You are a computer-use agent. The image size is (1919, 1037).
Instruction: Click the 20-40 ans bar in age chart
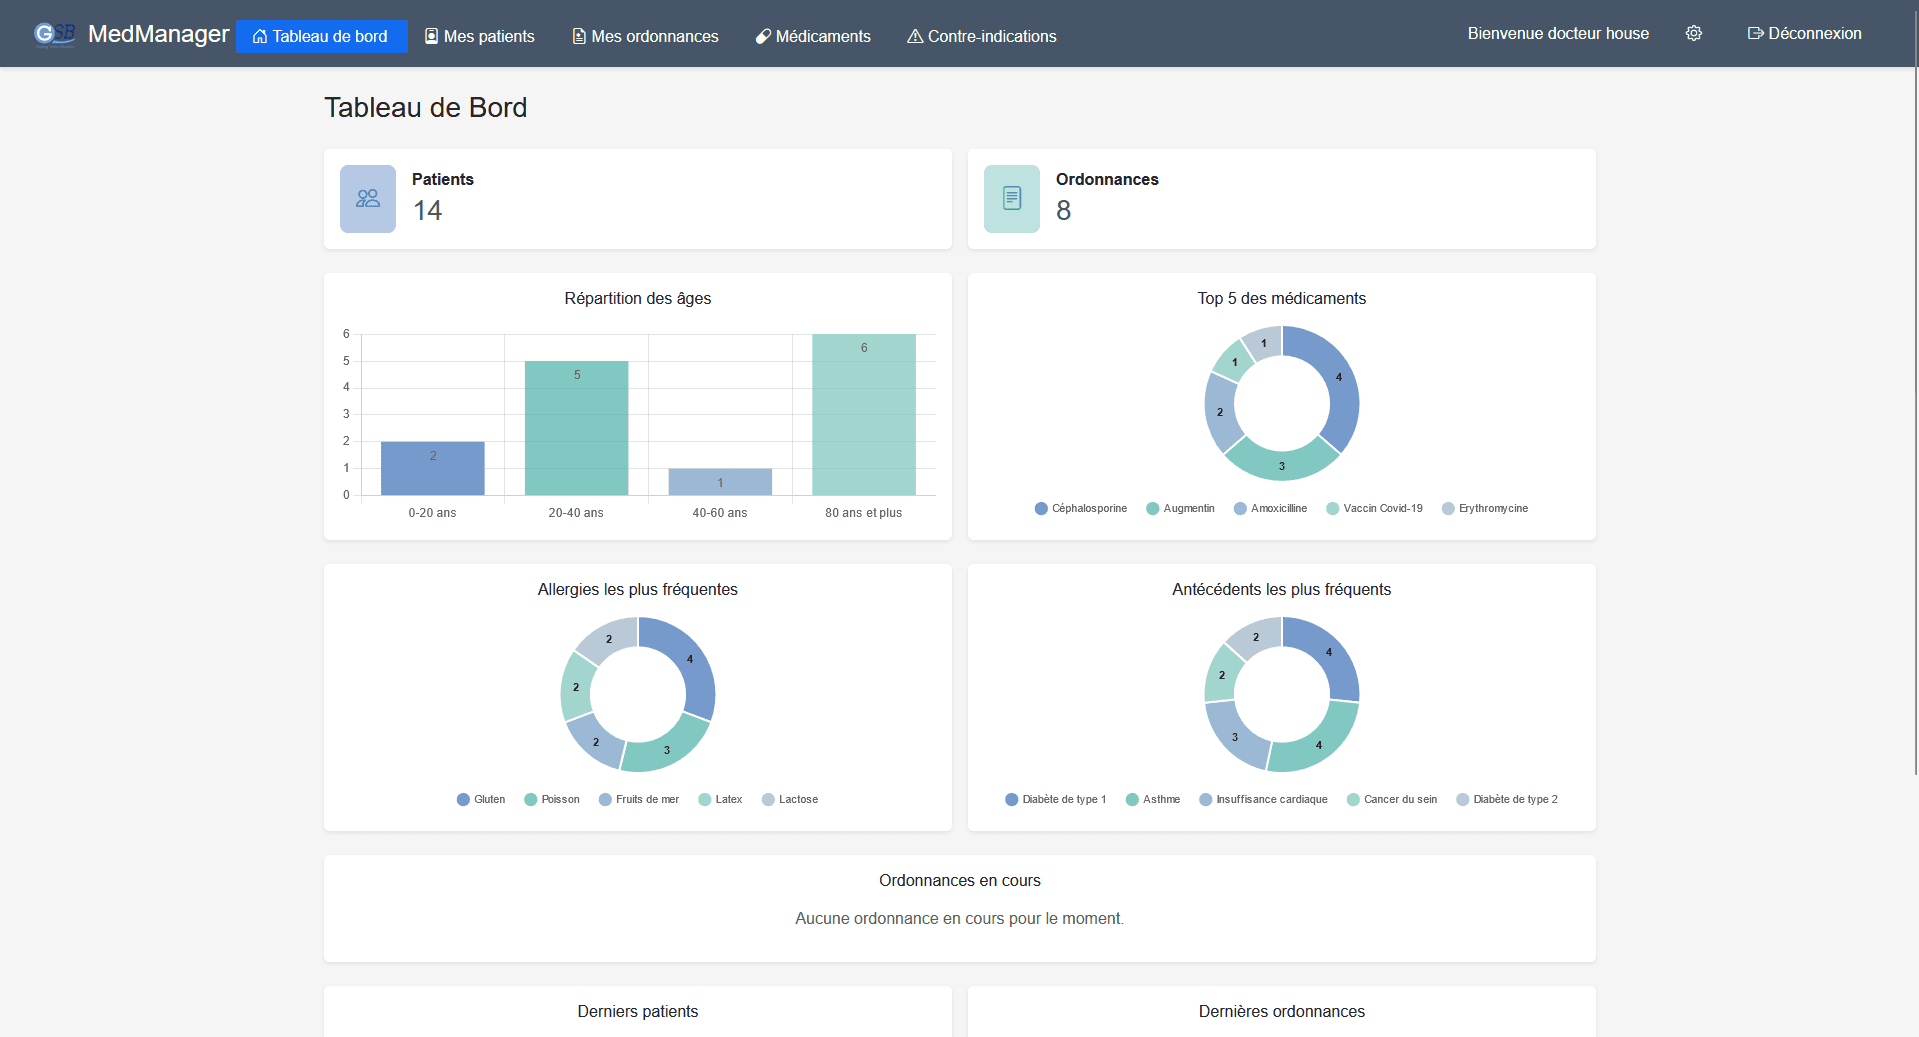pos(576,428)
